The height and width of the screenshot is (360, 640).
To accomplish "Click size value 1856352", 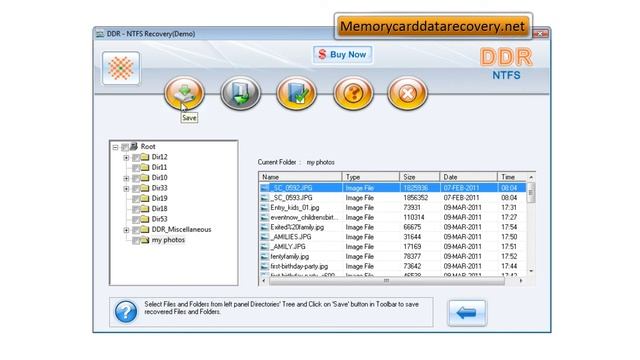I will [416, 198].
